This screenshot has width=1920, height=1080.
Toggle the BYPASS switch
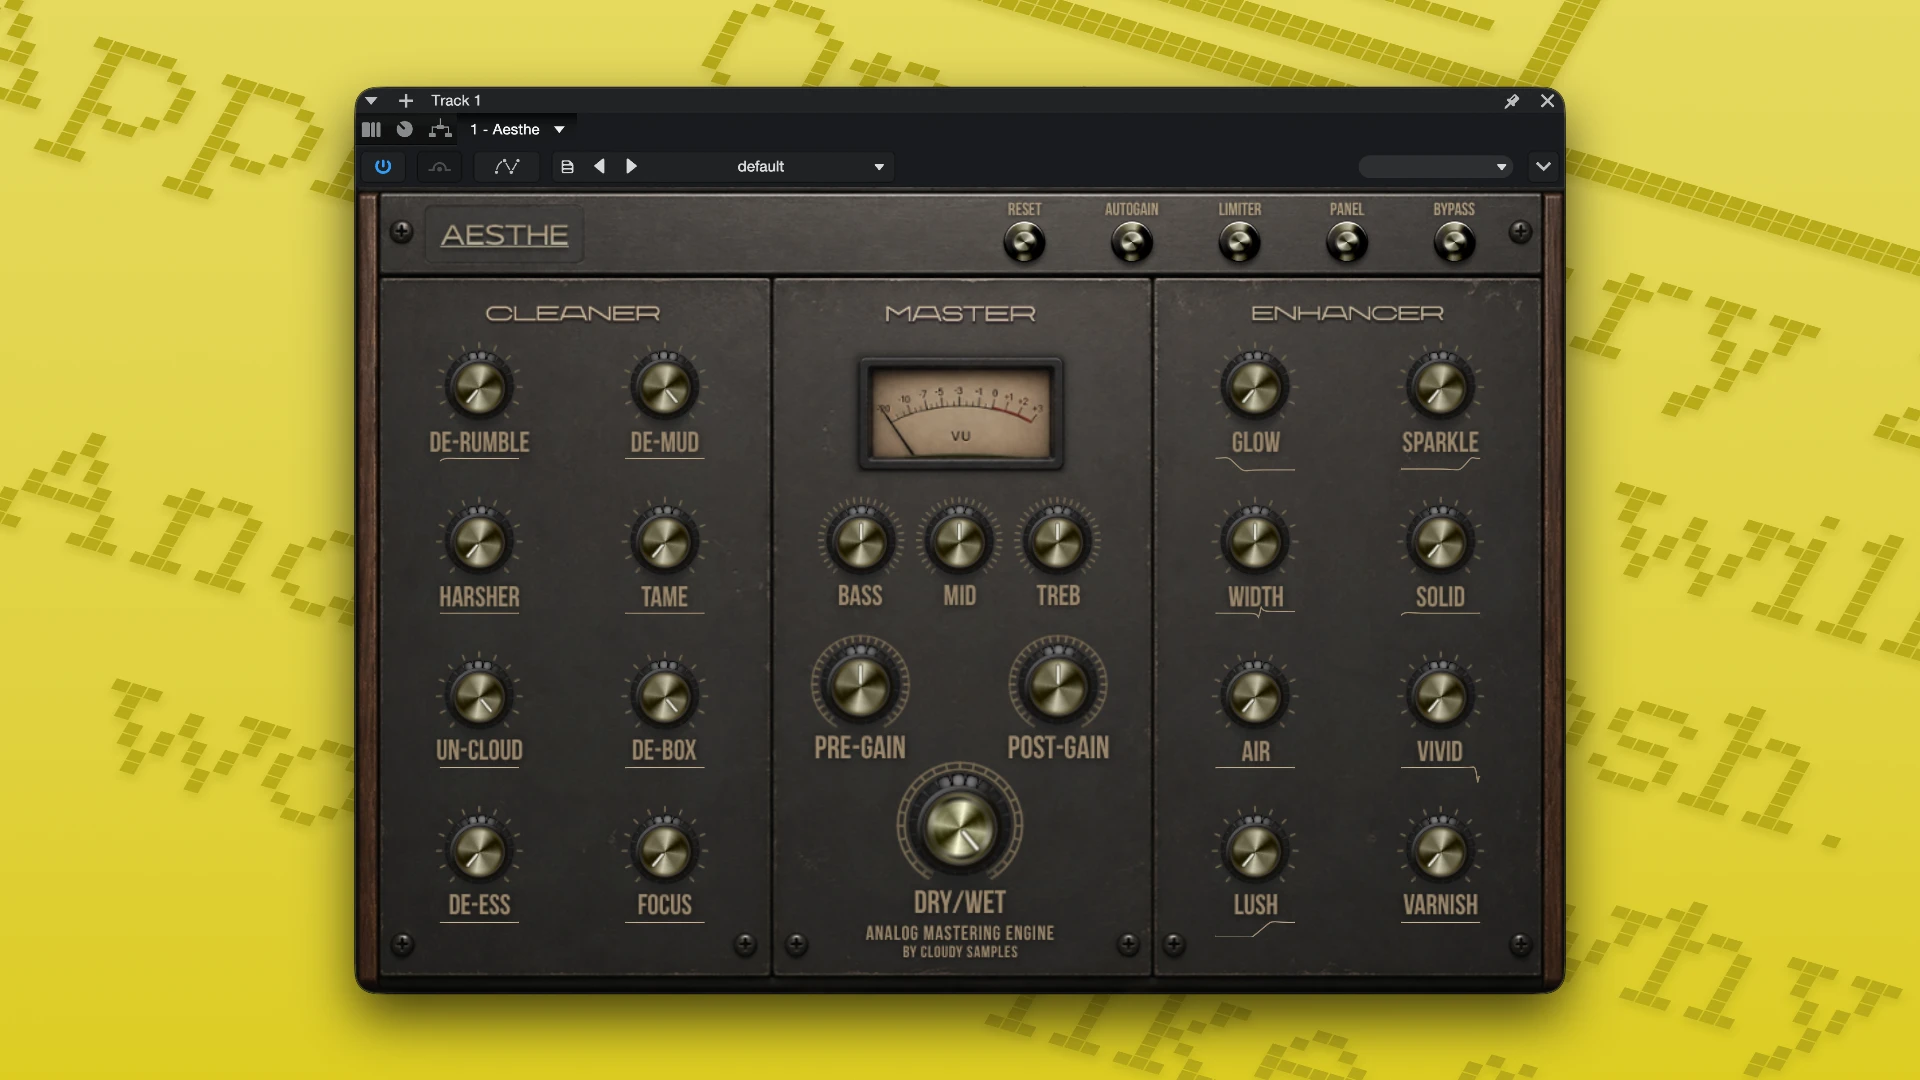pos(1454,242)
